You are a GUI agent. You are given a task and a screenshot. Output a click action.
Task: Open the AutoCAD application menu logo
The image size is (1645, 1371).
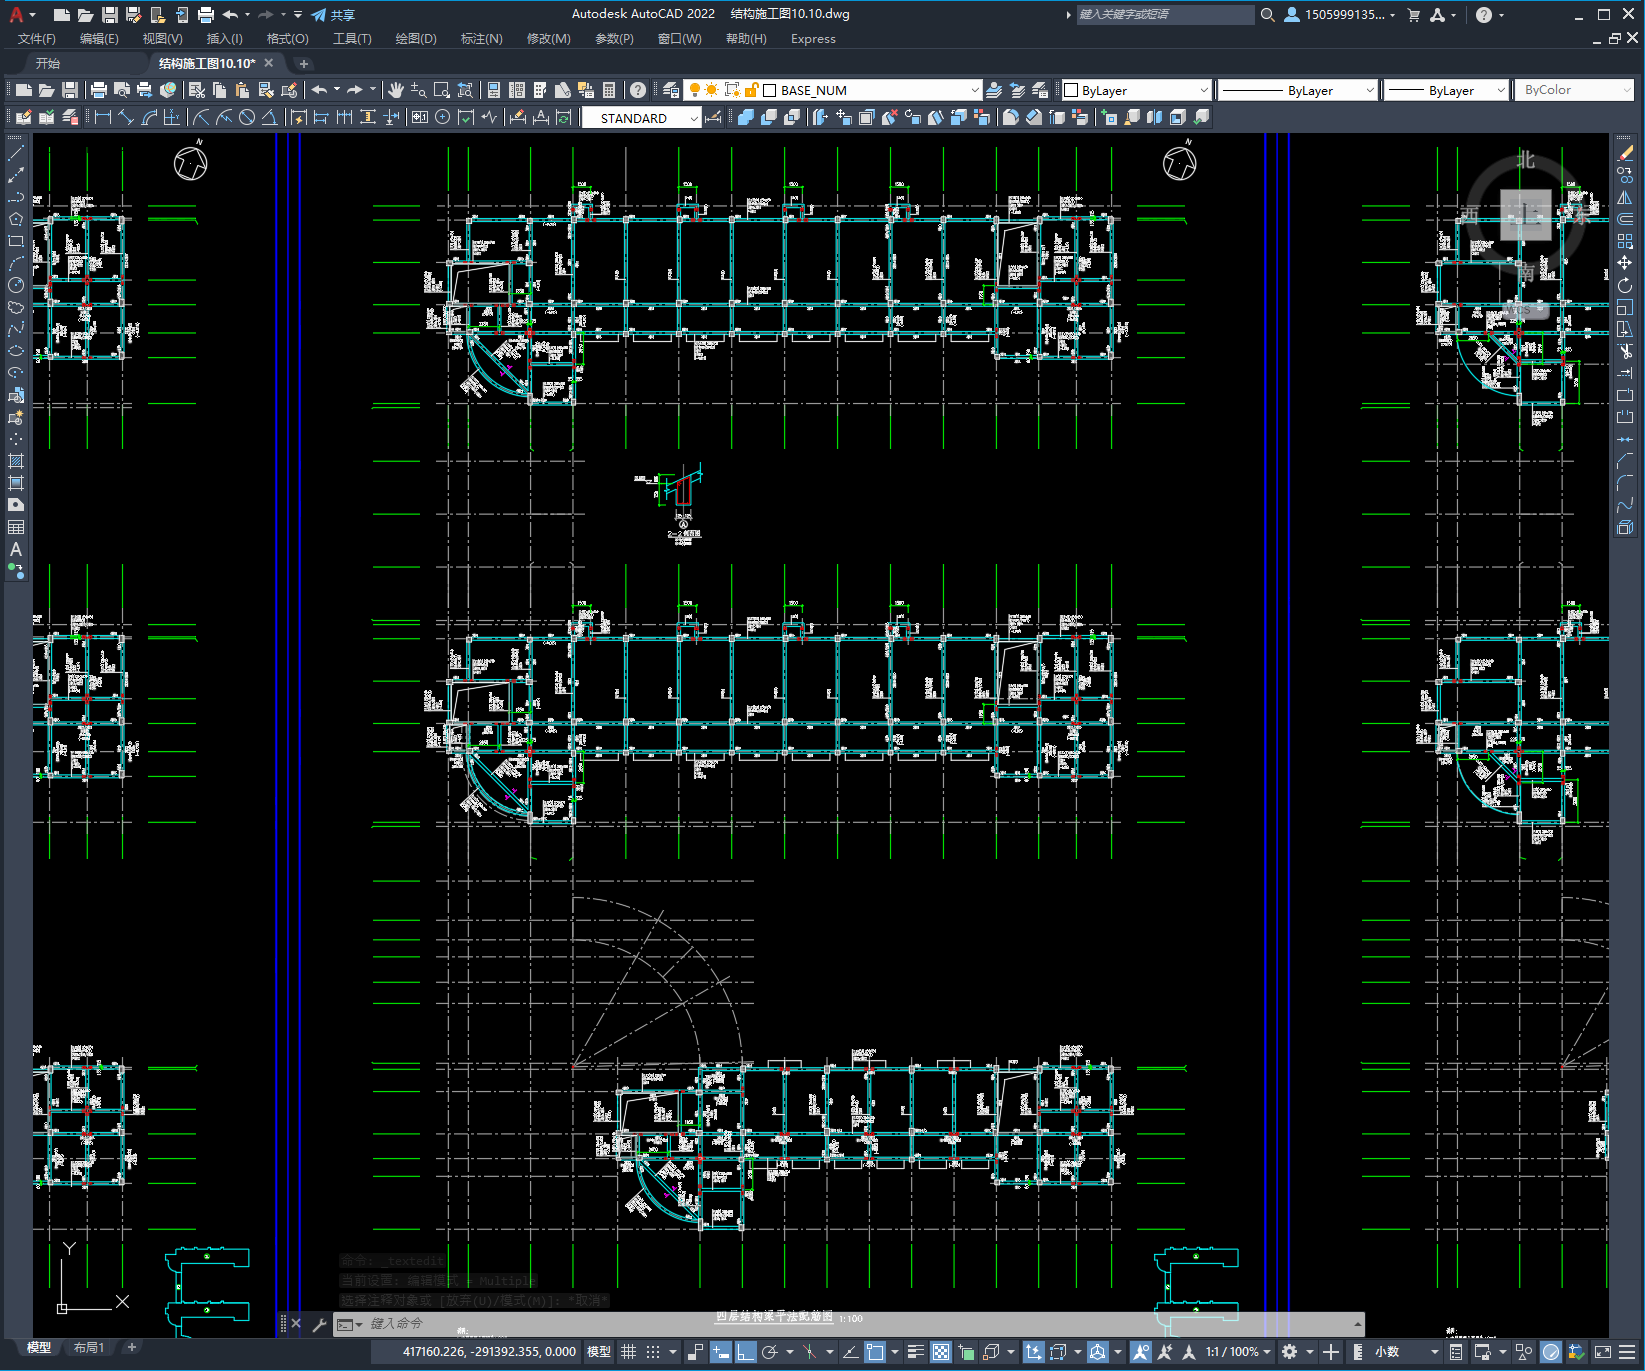pyautogui.click(x=16, y=14)
